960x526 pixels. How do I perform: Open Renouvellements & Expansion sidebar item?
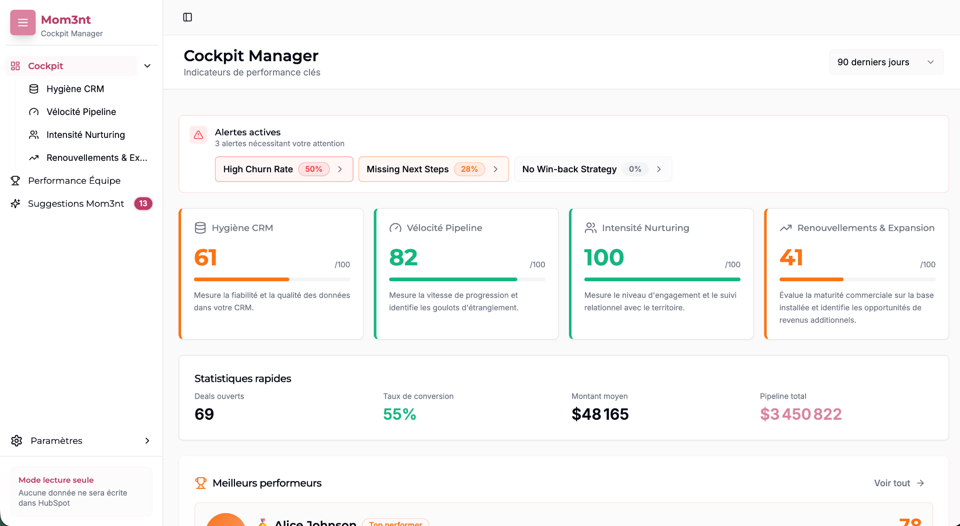pos(96,158)
